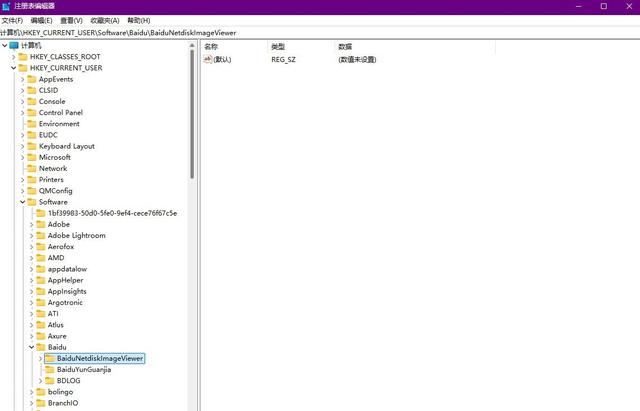Expand the Microsoft key arrow
Image resolution: width=640 pixels, height=411 pixels.
pyautogui.click(x=22, y=158)
